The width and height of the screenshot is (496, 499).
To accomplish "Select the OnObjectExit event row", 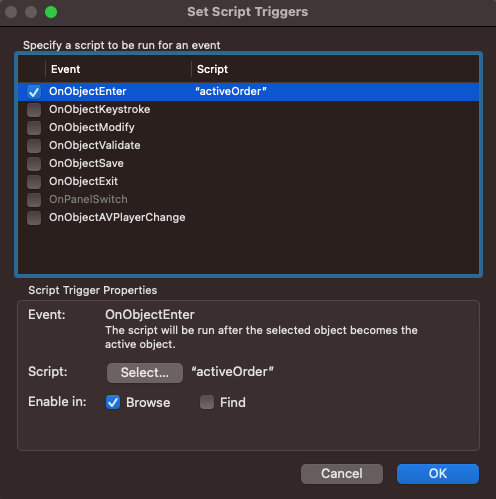I will coord(248,182).
